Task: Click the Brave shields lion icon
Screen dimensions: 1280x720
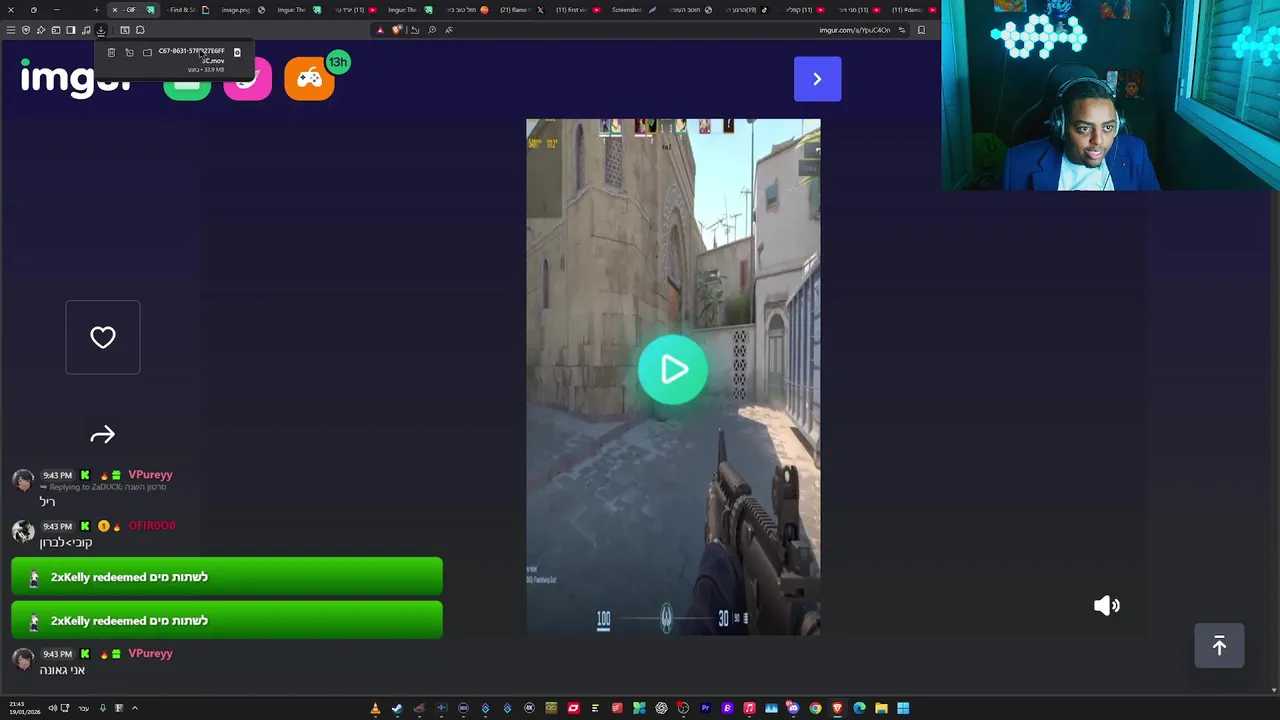Action: (x=397, y=30)
